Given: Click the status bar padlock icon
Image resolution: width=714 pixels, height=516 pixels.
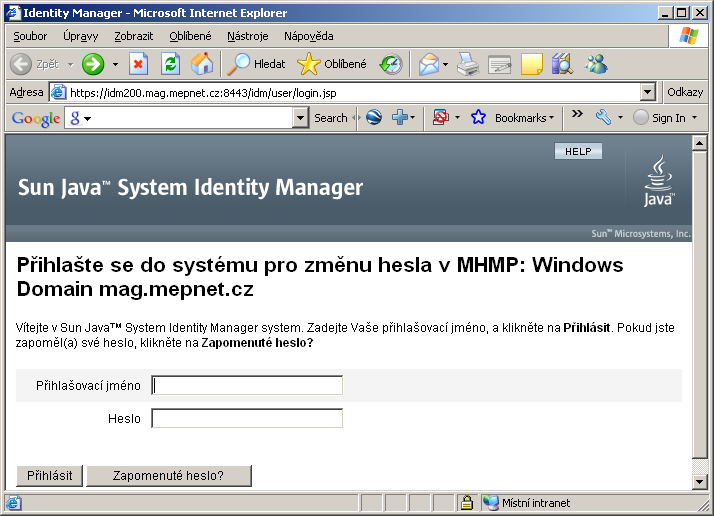Looking at the screenshot, I should pyautogui.click(x=467, y=503).
